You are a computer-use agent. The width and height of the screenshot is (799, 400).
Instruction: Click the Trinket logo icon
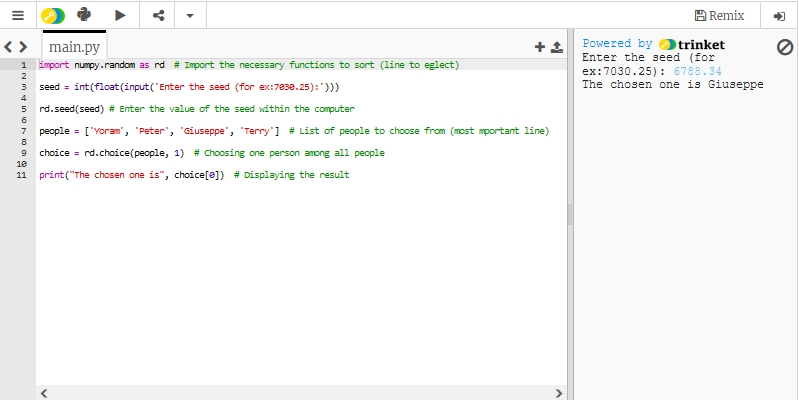[52, 15]
